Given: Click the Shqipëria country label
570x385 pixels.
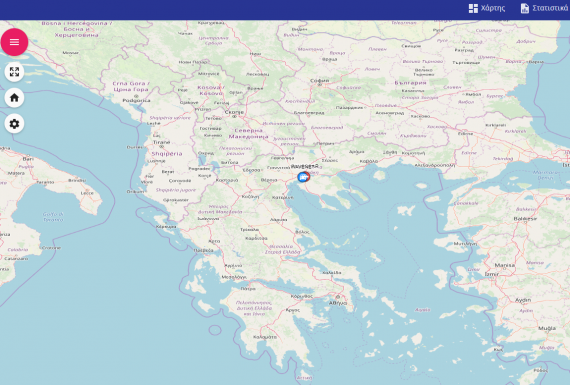Looking at the screenshot, I should [x=167, y=154].
